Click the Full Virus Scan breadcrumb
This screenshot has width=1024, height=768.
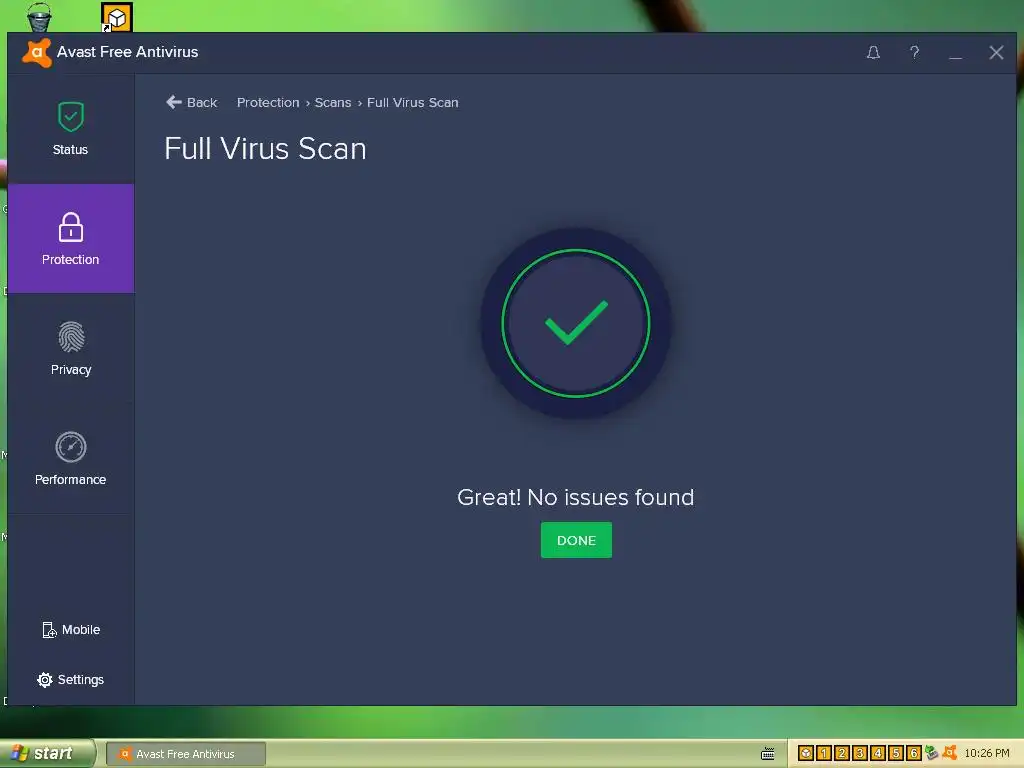[x=413, y=103]
